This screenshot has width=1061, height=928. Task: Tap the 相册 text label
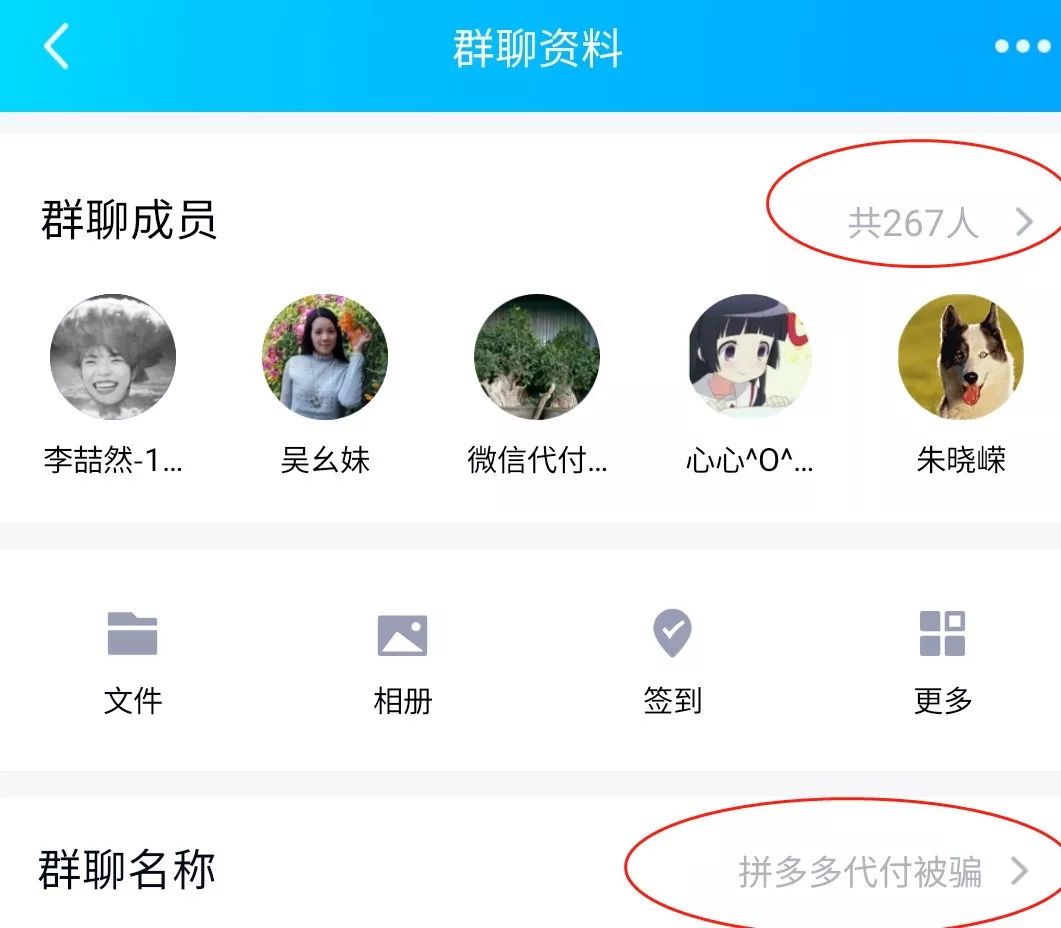pos(402,701)
